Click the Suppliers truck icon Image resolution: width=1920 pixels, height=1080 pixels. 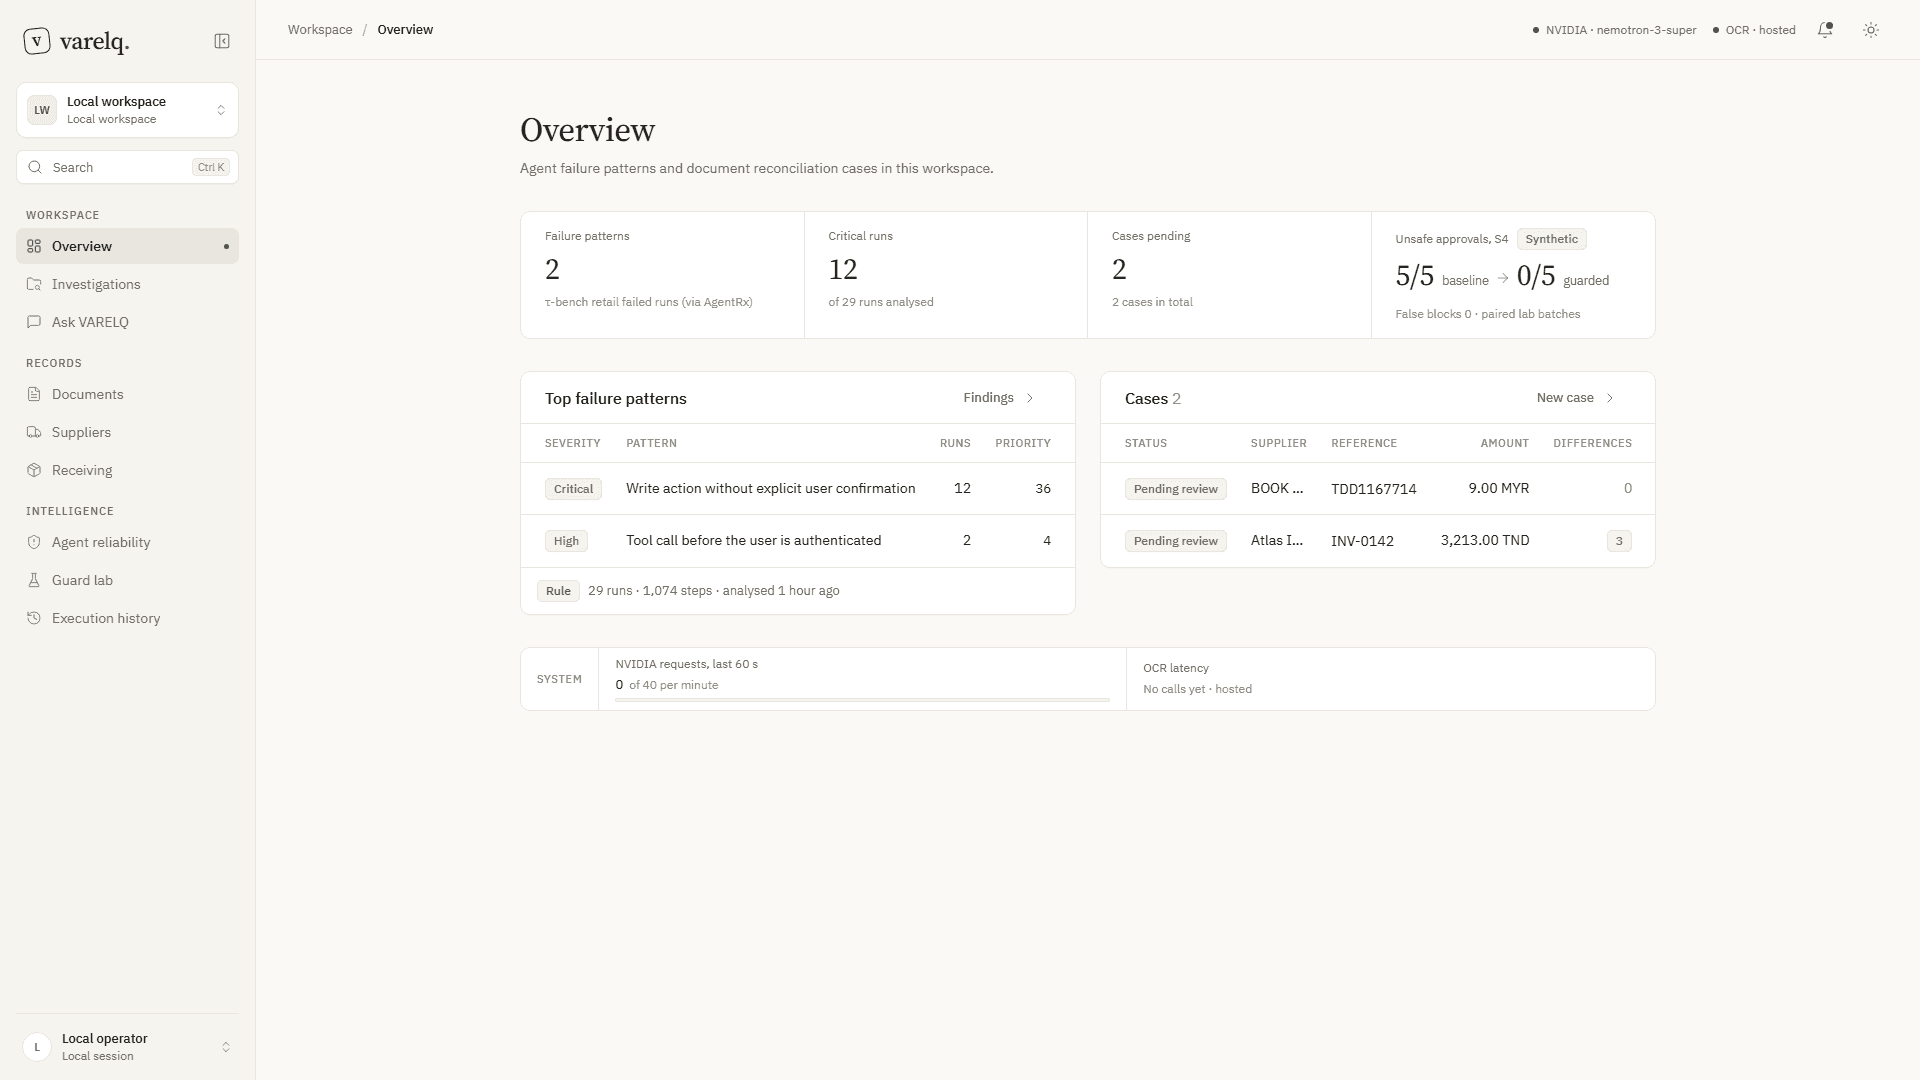click(34, 432)
